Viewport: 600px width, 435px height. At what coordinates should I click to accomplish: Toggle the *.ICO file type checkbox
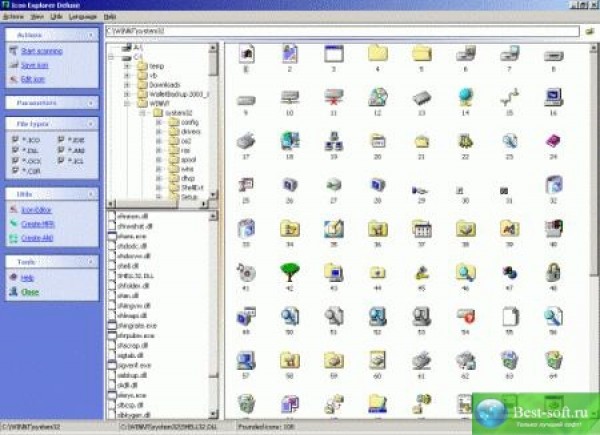tap(16, 140)
